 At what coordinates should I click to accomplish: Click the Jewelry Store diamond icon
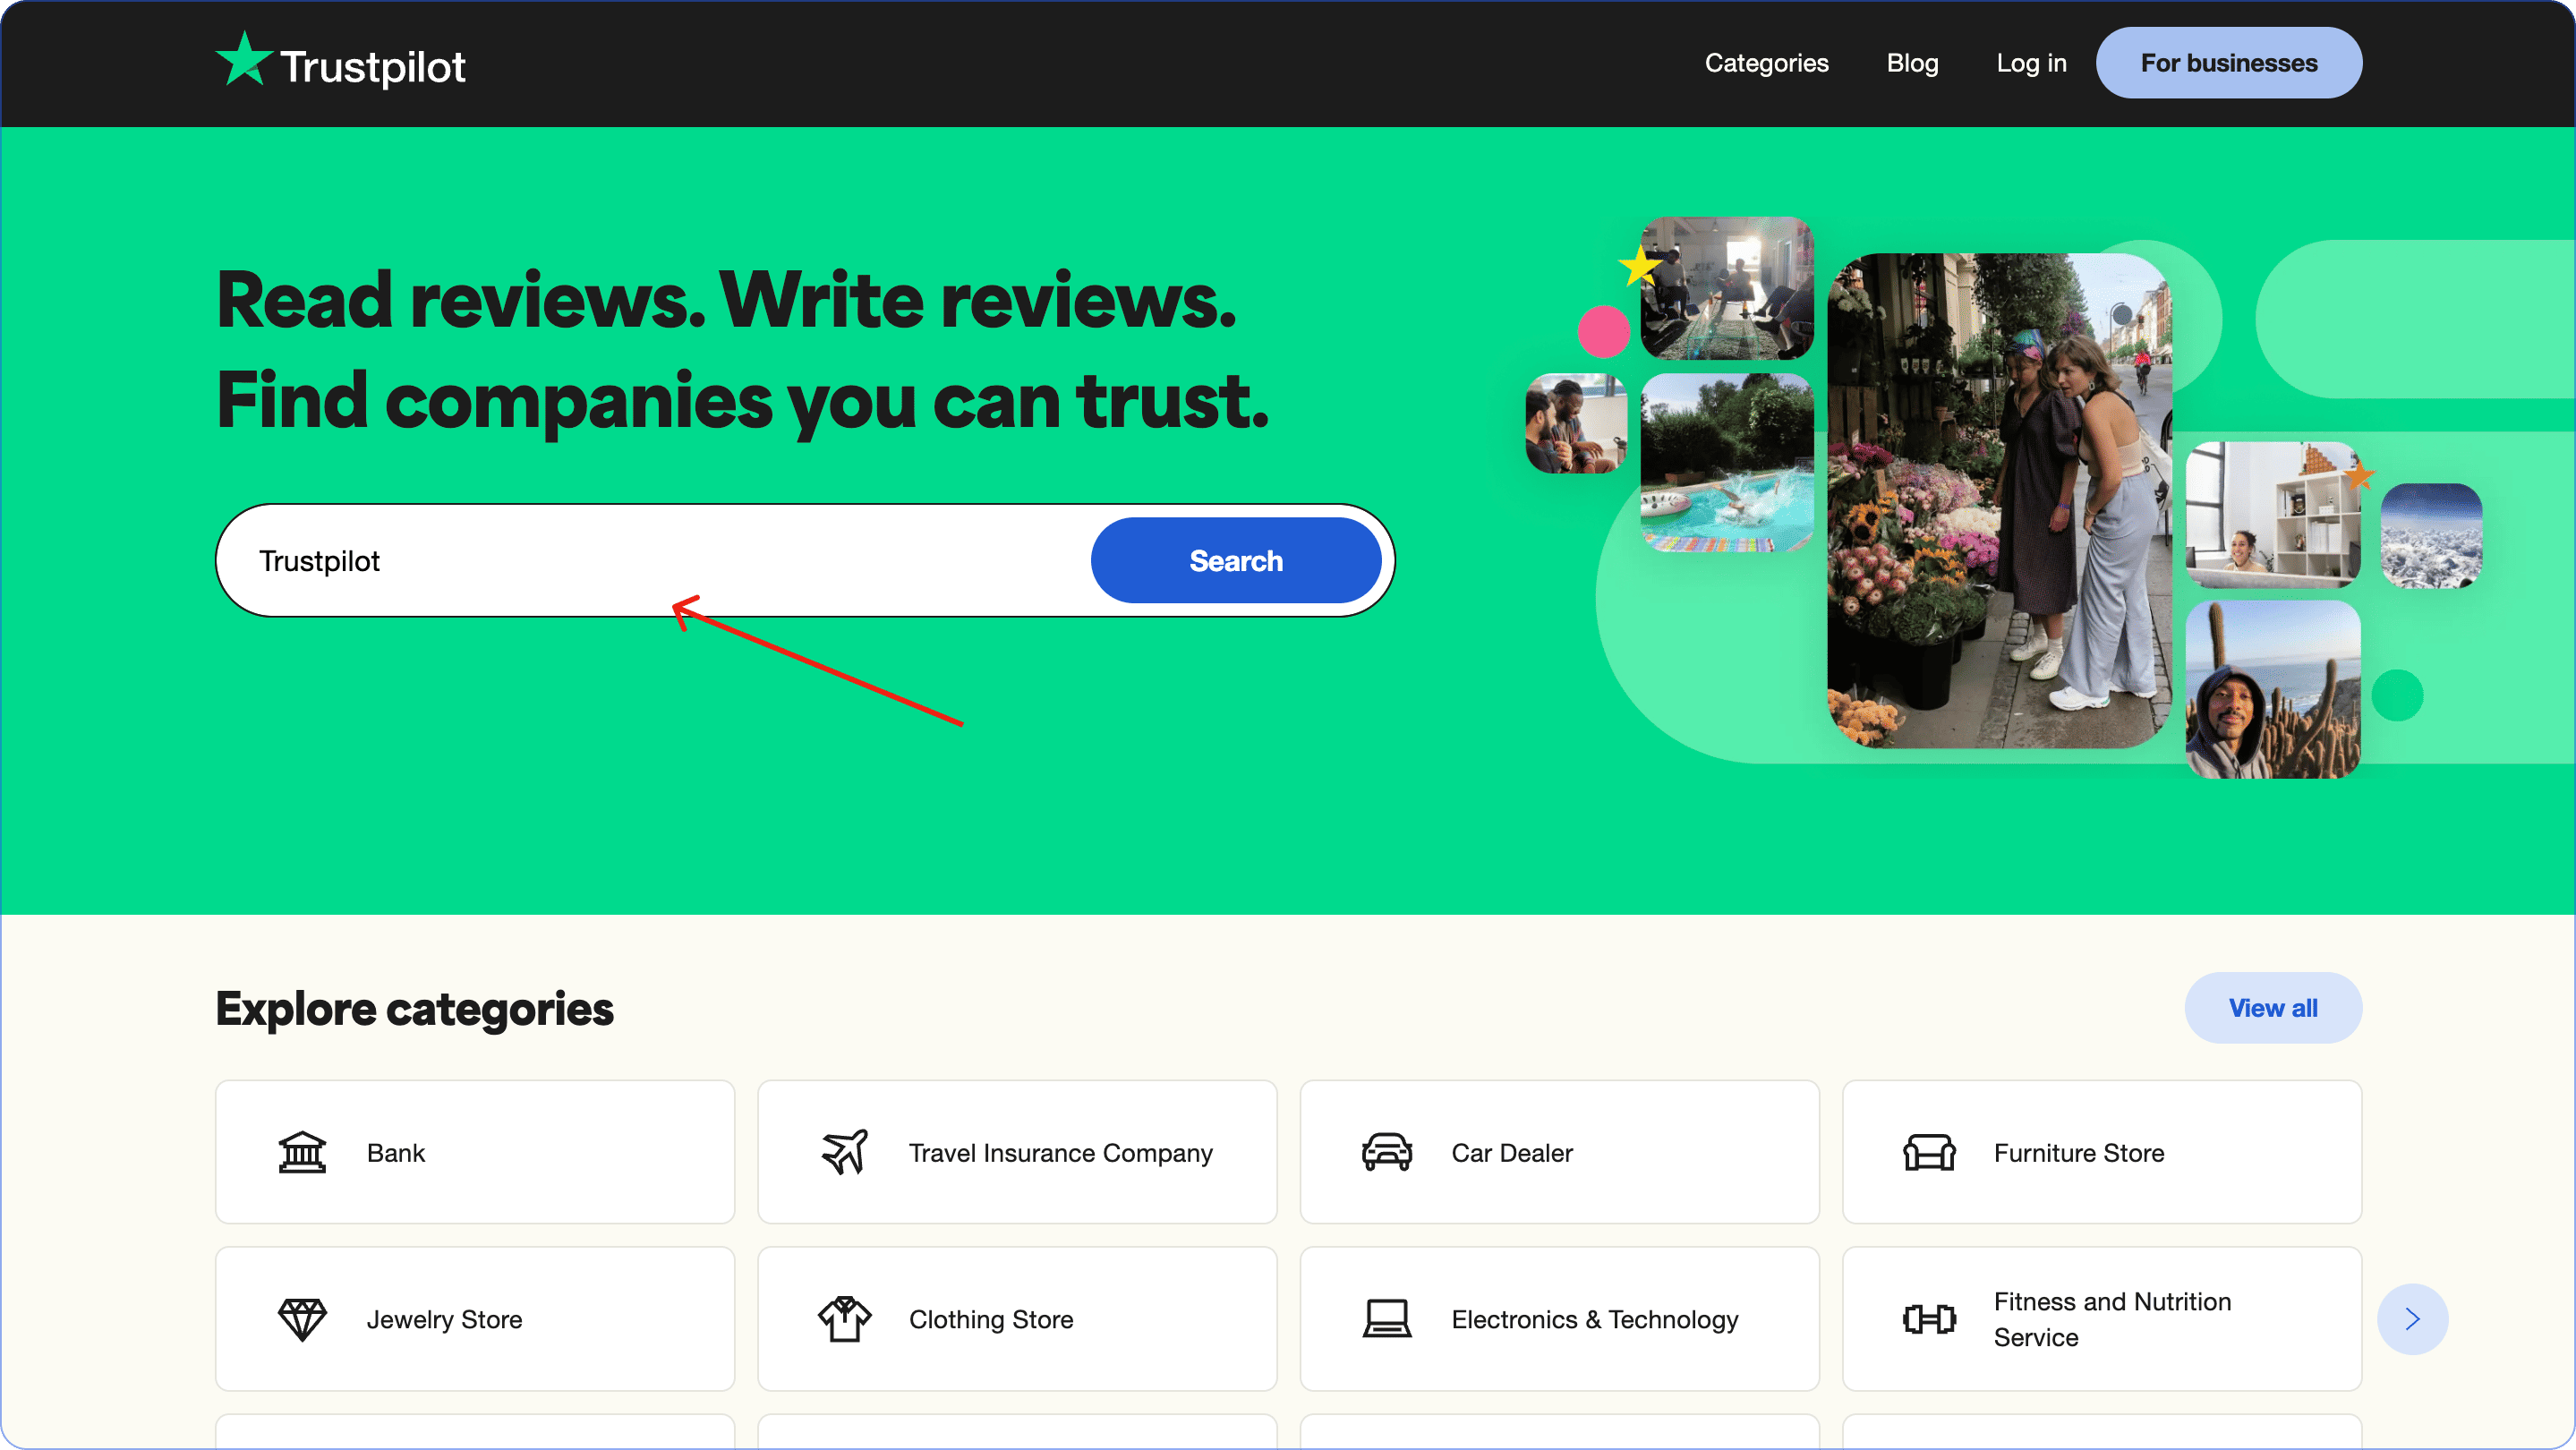[x=302, y=1319]
